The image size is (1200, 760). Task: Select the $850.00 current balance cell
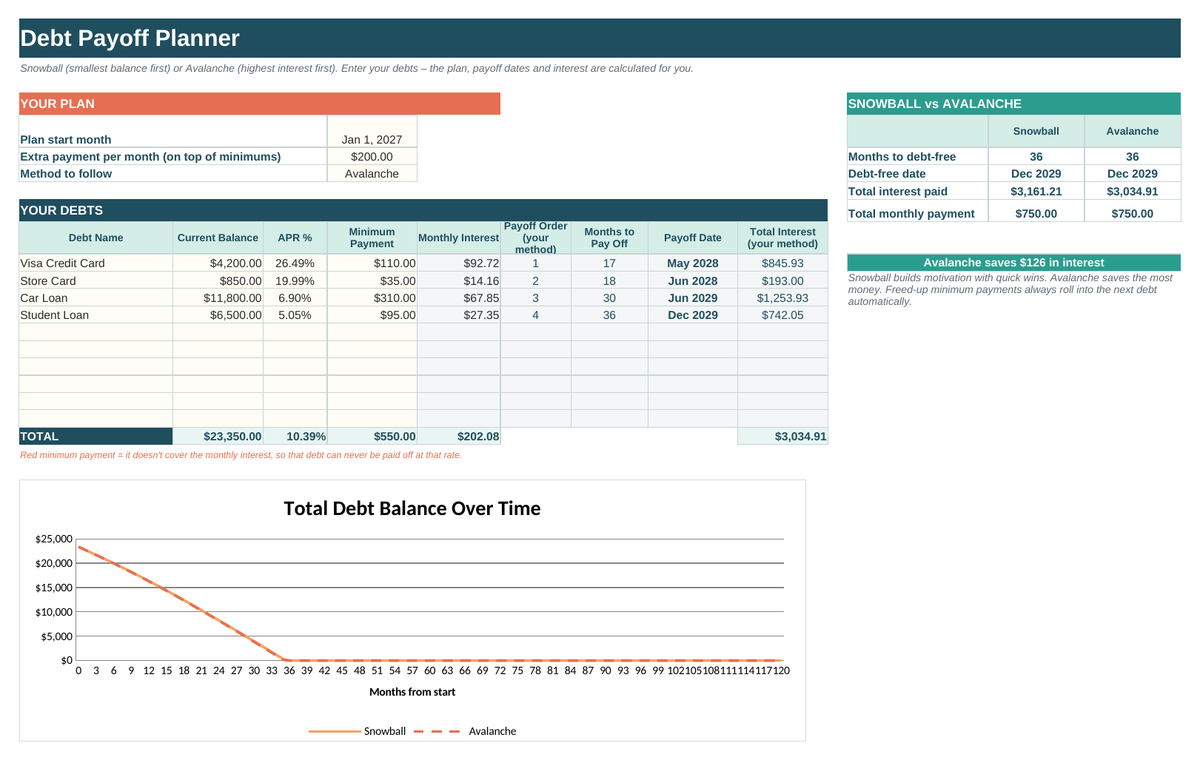[218, 281]
